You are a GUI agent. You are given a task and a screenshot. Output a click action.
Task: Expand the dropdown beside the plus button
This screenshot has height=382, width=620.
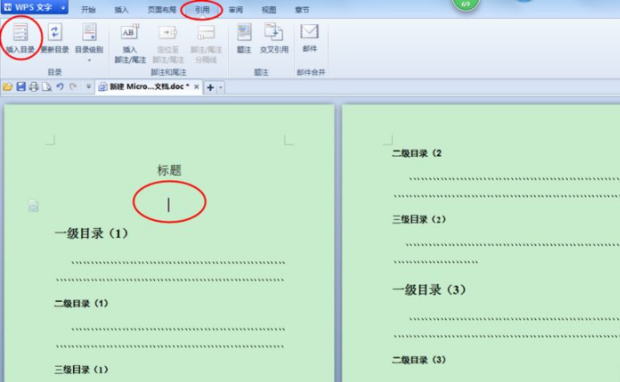click(x=221, y=87)
